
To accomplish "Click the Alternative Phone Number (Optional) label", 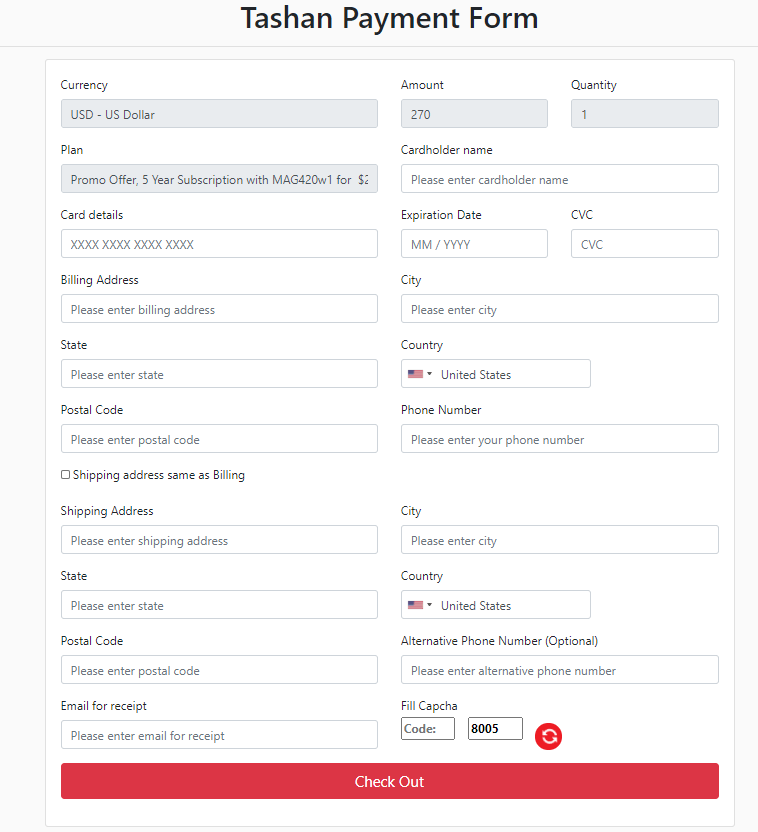I will click(x=499, y=641).
